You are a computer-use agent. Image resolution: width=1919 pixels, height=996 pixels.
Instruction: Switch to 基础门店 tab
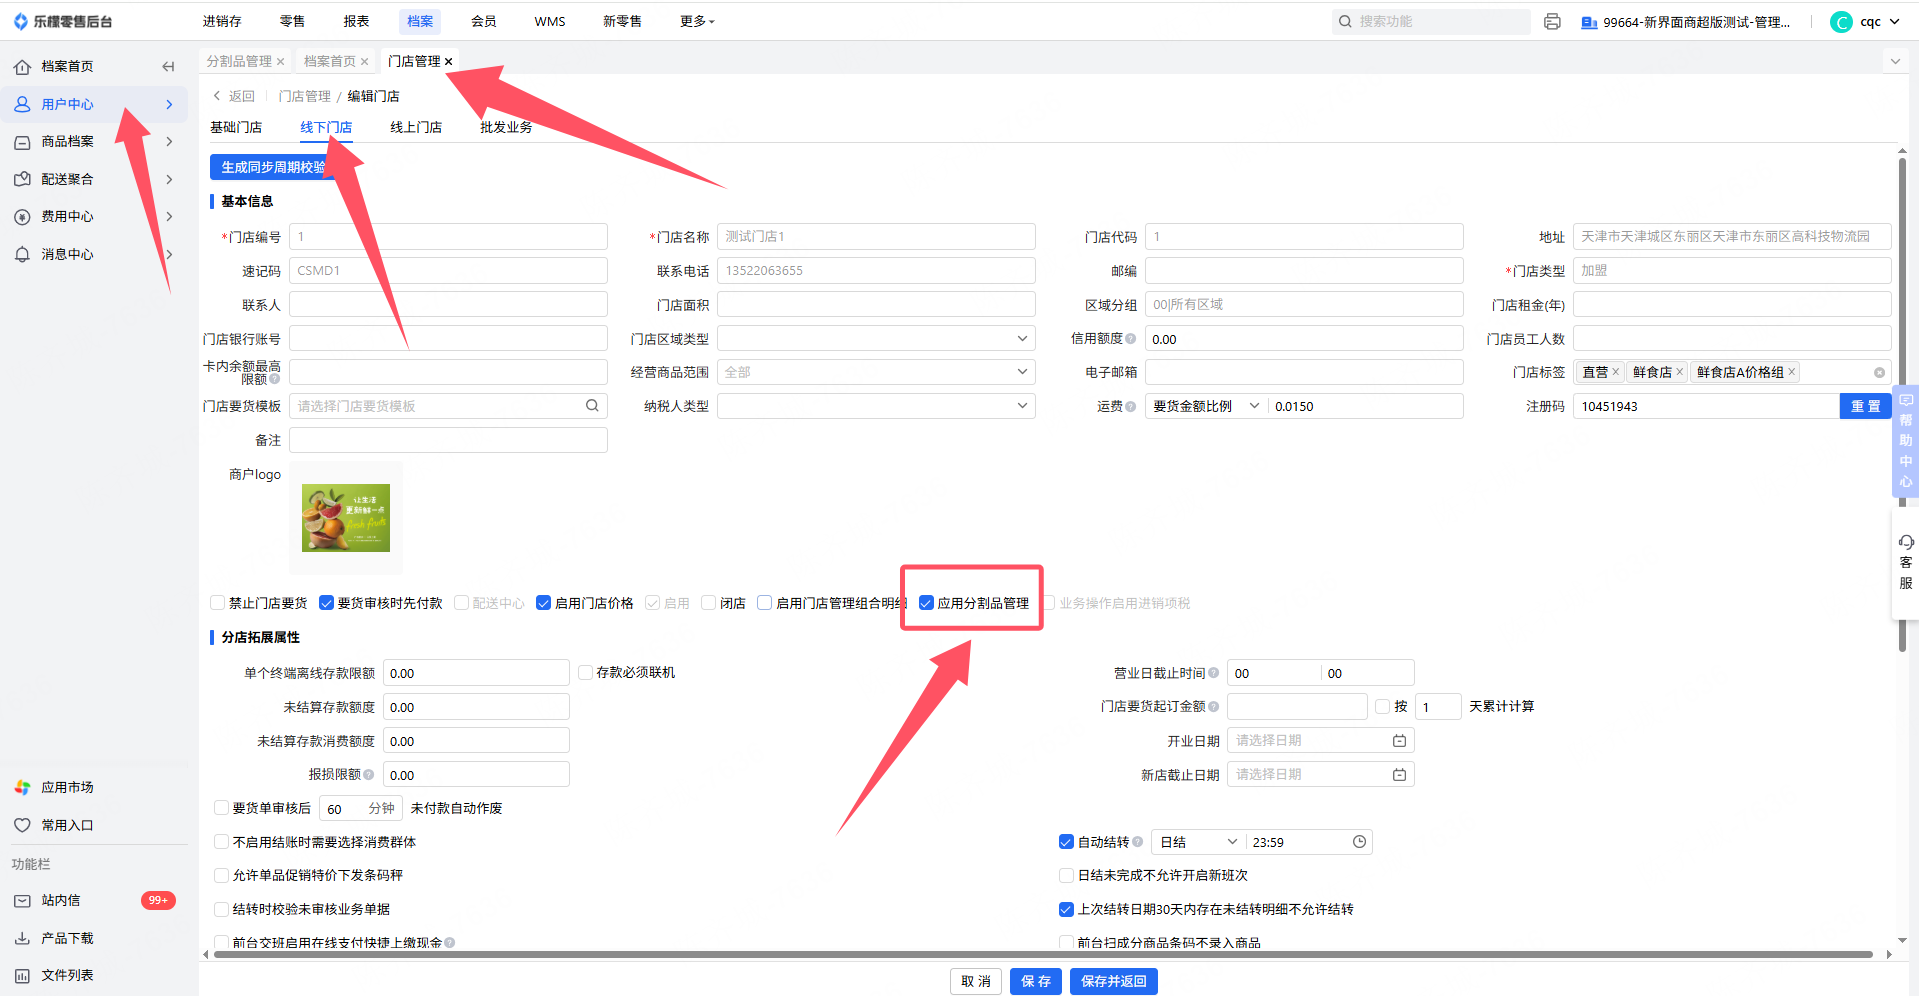(x=236, y=127)
